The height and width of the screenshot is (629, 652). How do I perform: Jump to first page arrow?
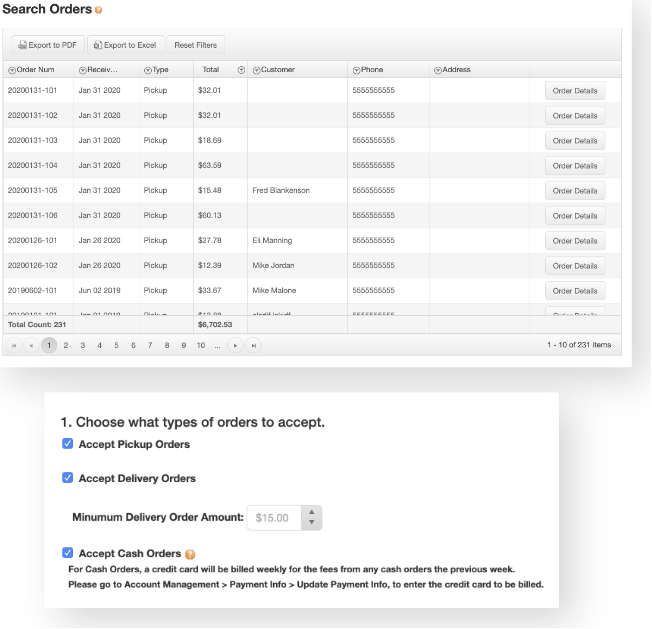click(14, 345)
